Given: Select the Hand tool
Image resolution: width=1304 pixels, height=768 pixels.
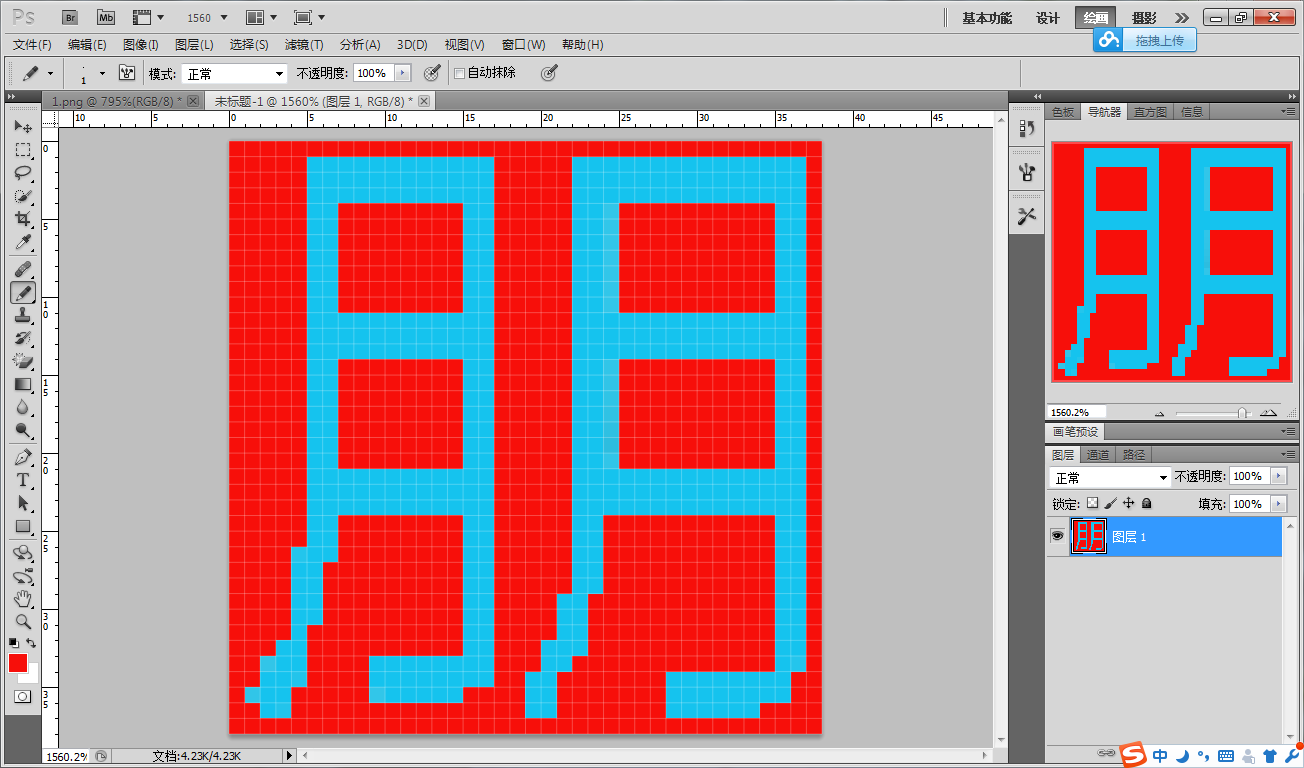Looking at the screenshot, I should click(23, 599).
